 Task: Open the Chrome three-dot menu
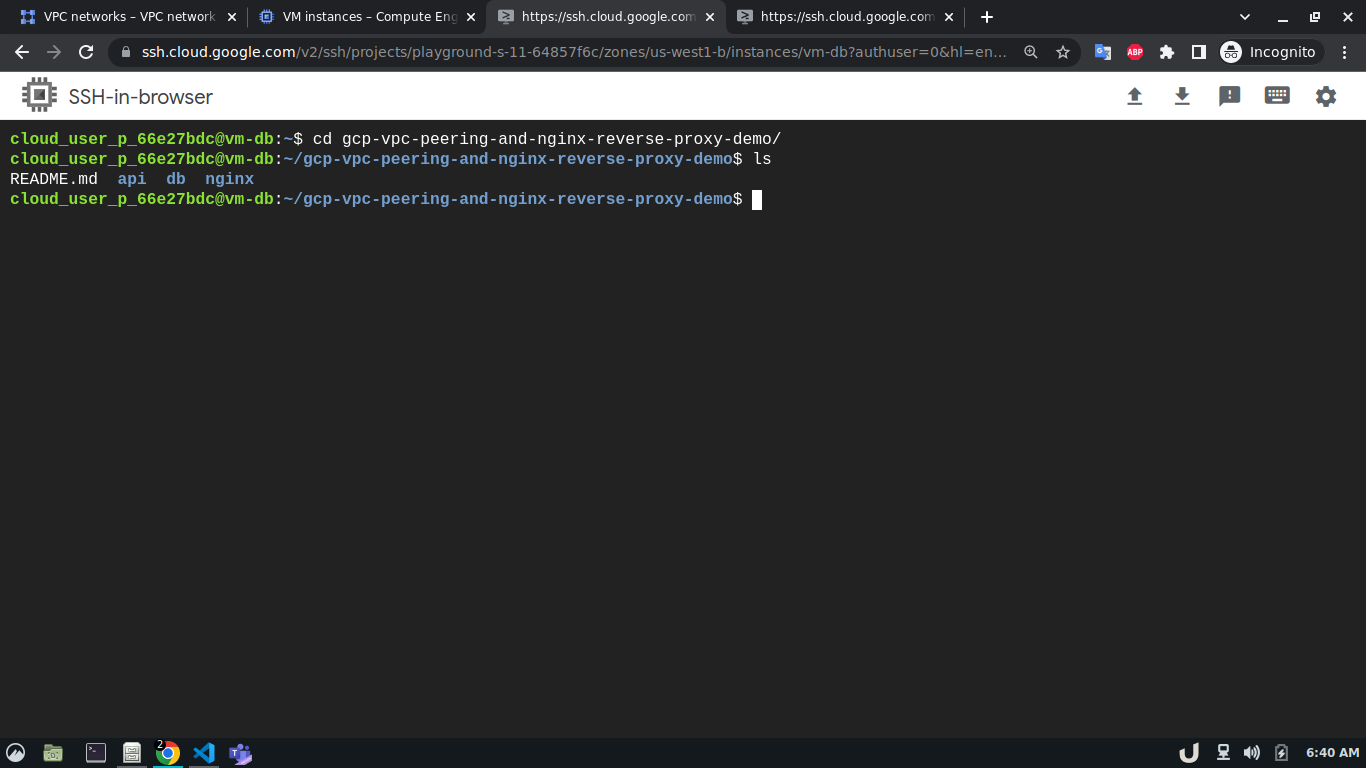coord(1345,52)
